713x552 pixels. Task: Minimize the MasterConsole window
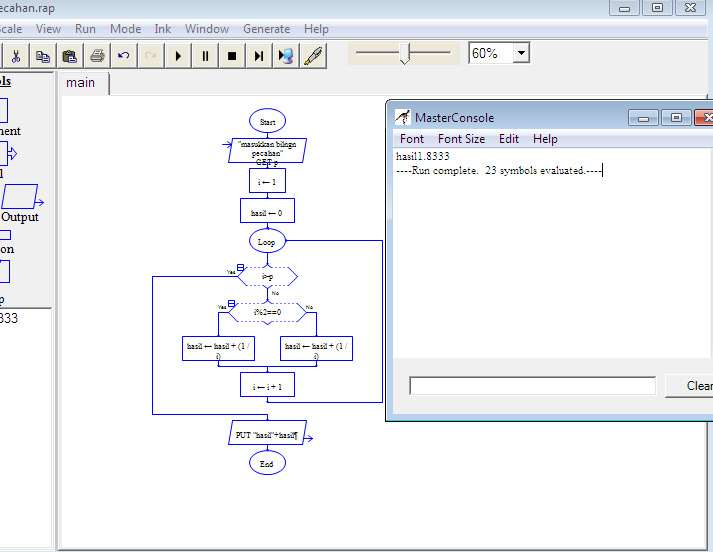(643, 118)
